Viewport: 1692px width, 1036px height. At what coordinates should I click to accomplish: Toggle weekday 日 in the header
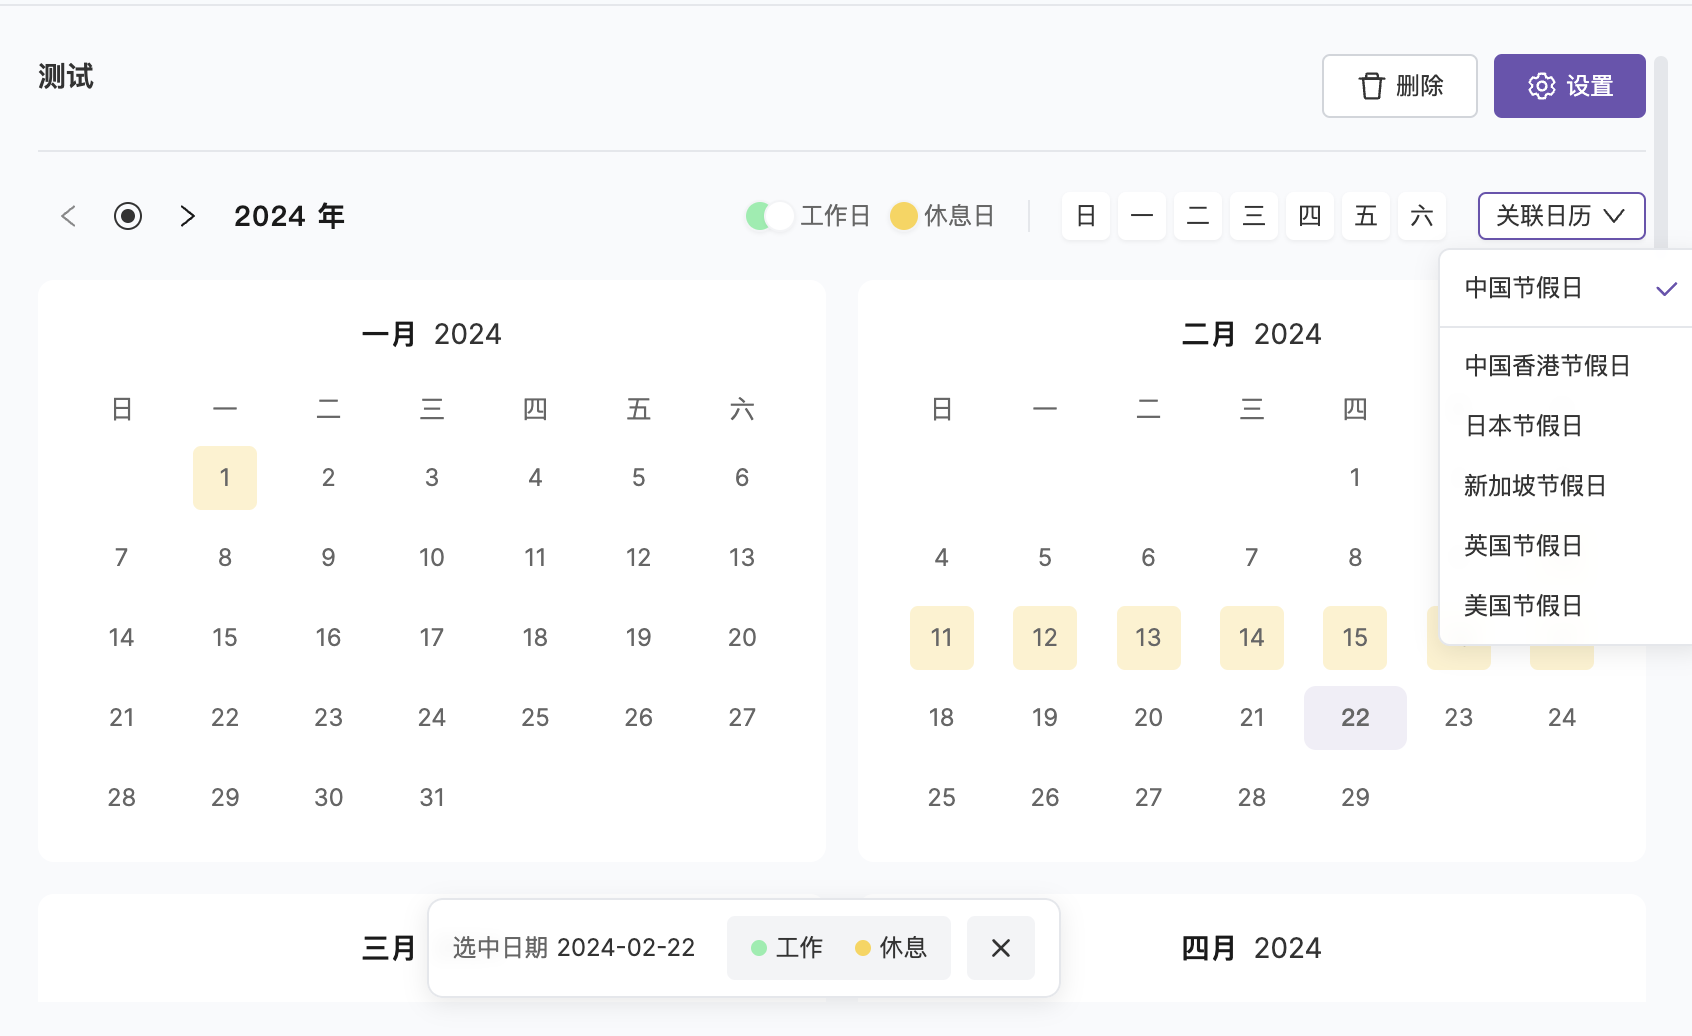[x=1086, y=216]
